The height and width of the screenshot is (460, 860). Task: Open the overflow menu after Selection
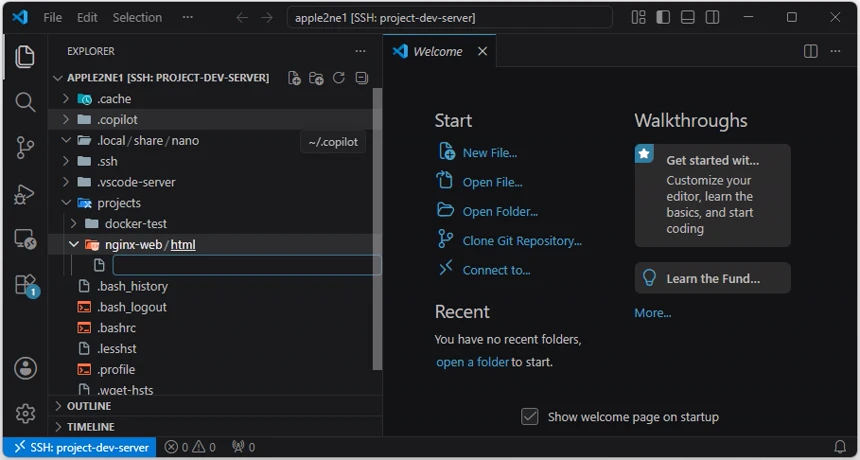tap(188, 18)
